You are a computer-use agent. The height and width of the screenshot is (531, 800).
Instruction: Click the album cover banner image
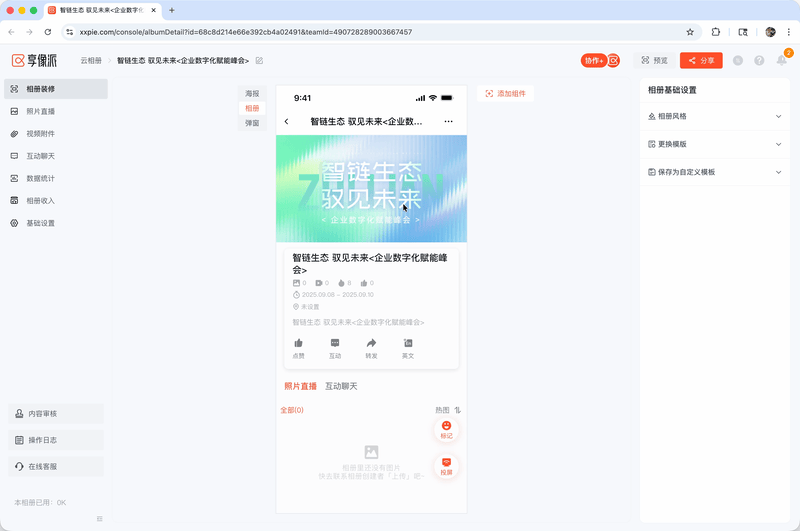(x=371, y=188)
